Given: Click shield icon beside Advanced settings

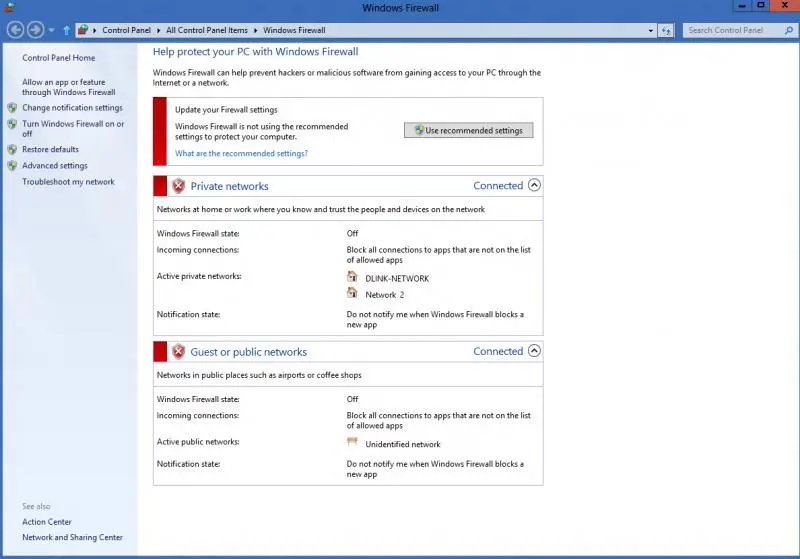Looking at the screenshot, I should click(x=12, y=165).
